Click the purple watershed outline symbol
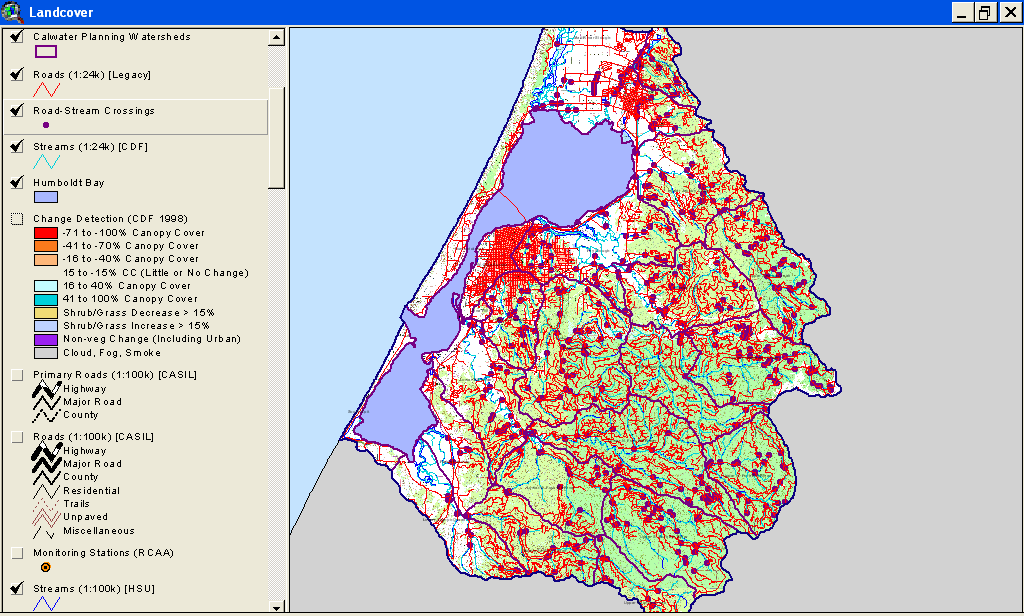The image size is (1024, 616). 46,52
